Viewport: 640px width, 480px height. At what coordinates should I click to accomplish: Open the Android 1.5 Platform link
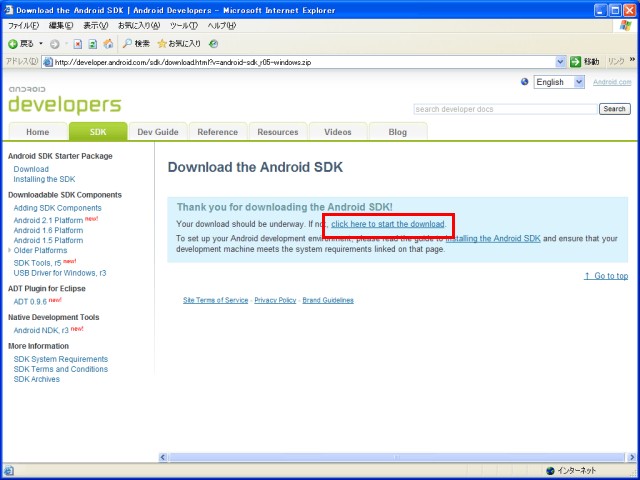48,240
